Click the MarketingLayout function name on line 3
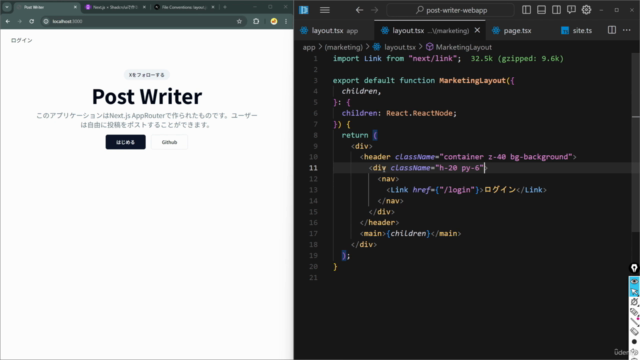This screenshot has height=360, width=640. [x=472, y=80]
